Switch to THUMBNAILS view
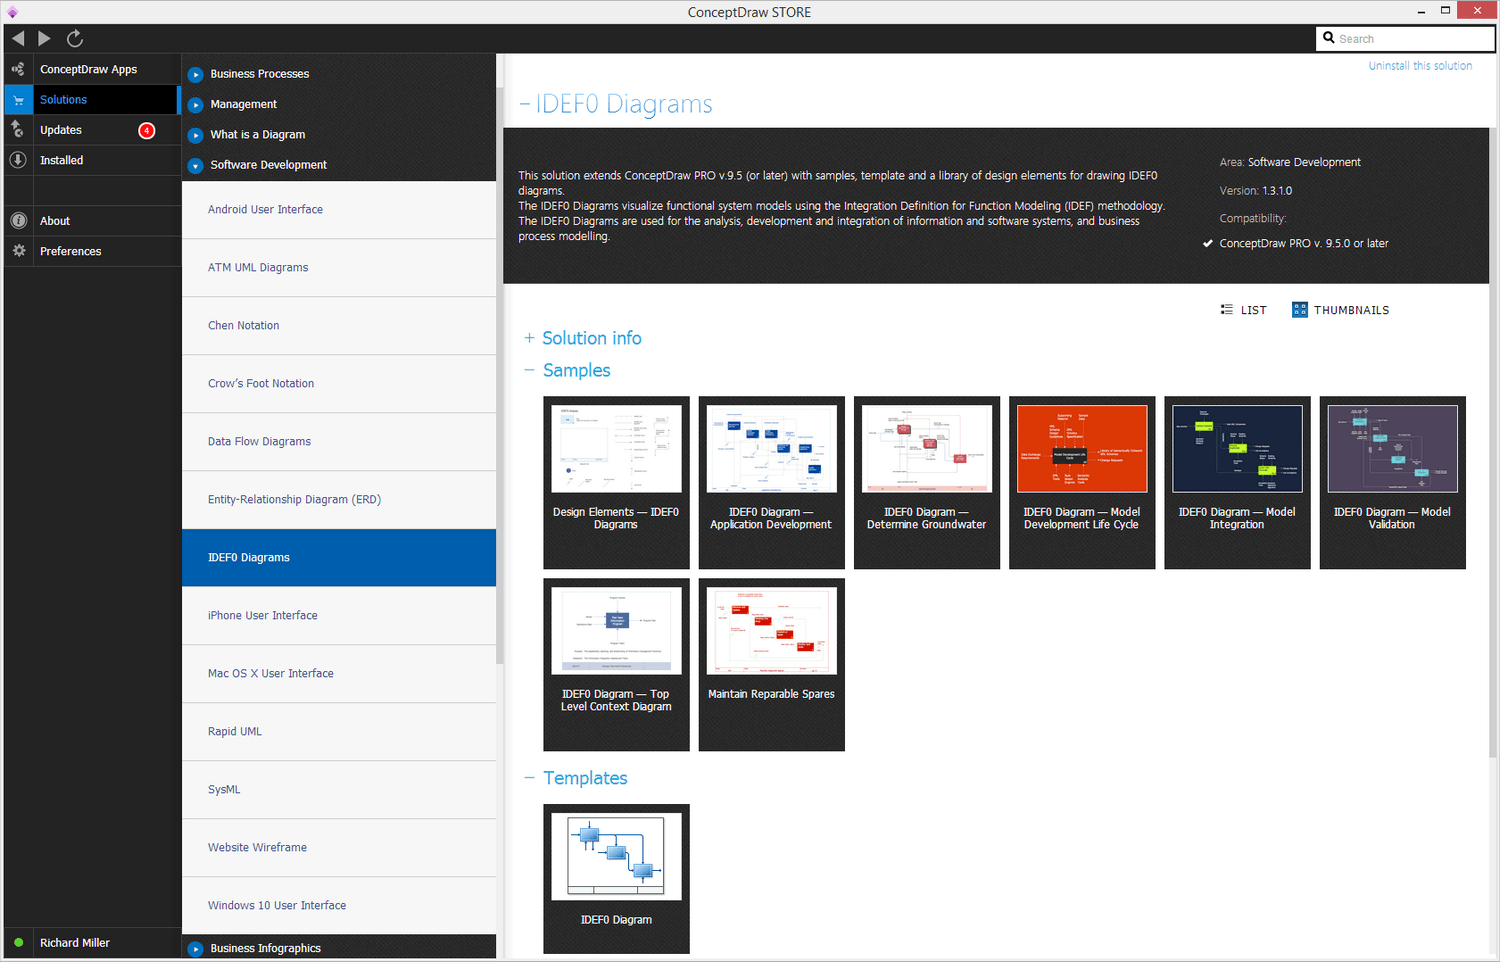 pos(1341,310)
